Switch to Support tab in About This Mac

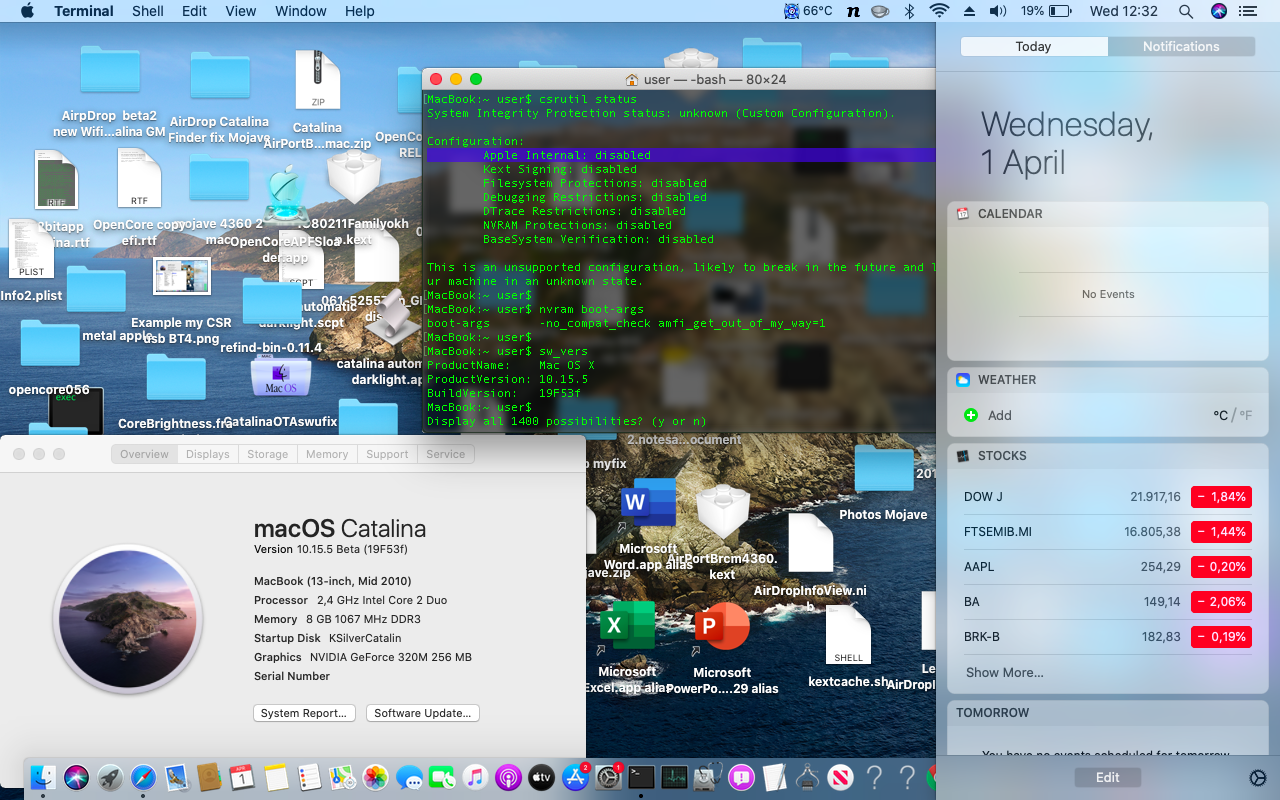coord(387,454)
